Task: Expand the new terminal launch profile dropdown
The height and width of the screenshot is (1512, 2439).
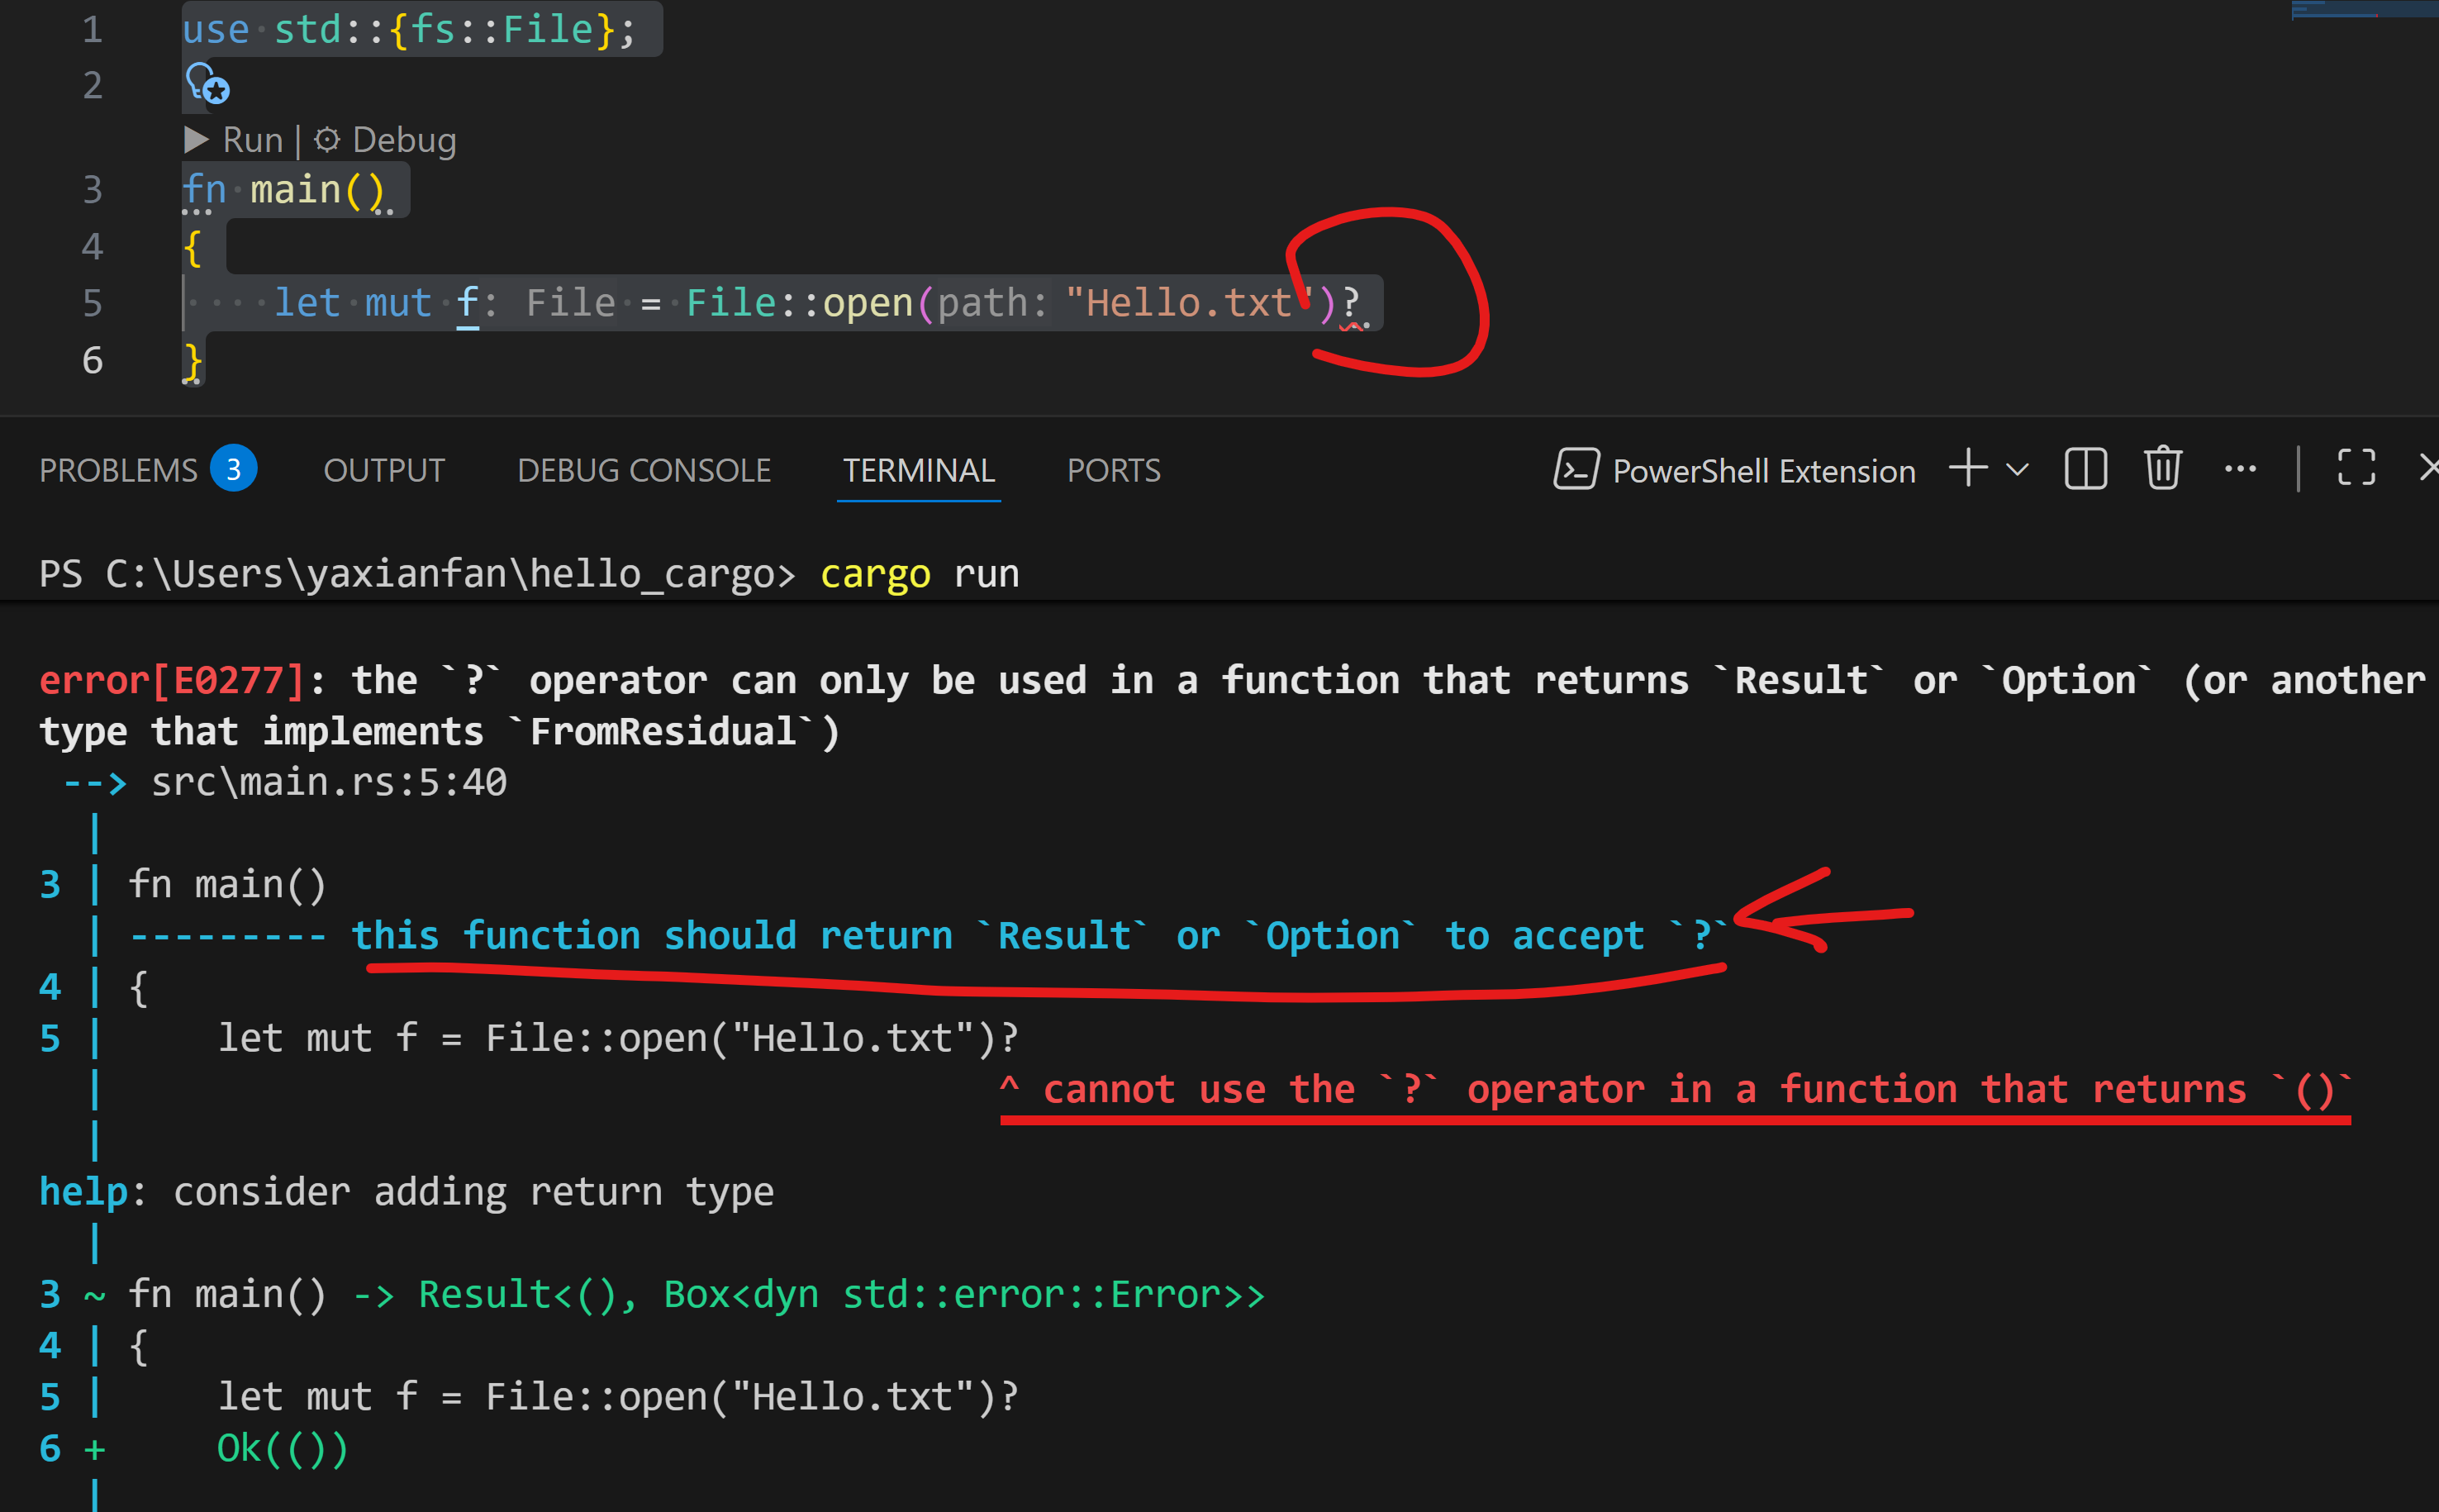Action: coord(2018,469)
